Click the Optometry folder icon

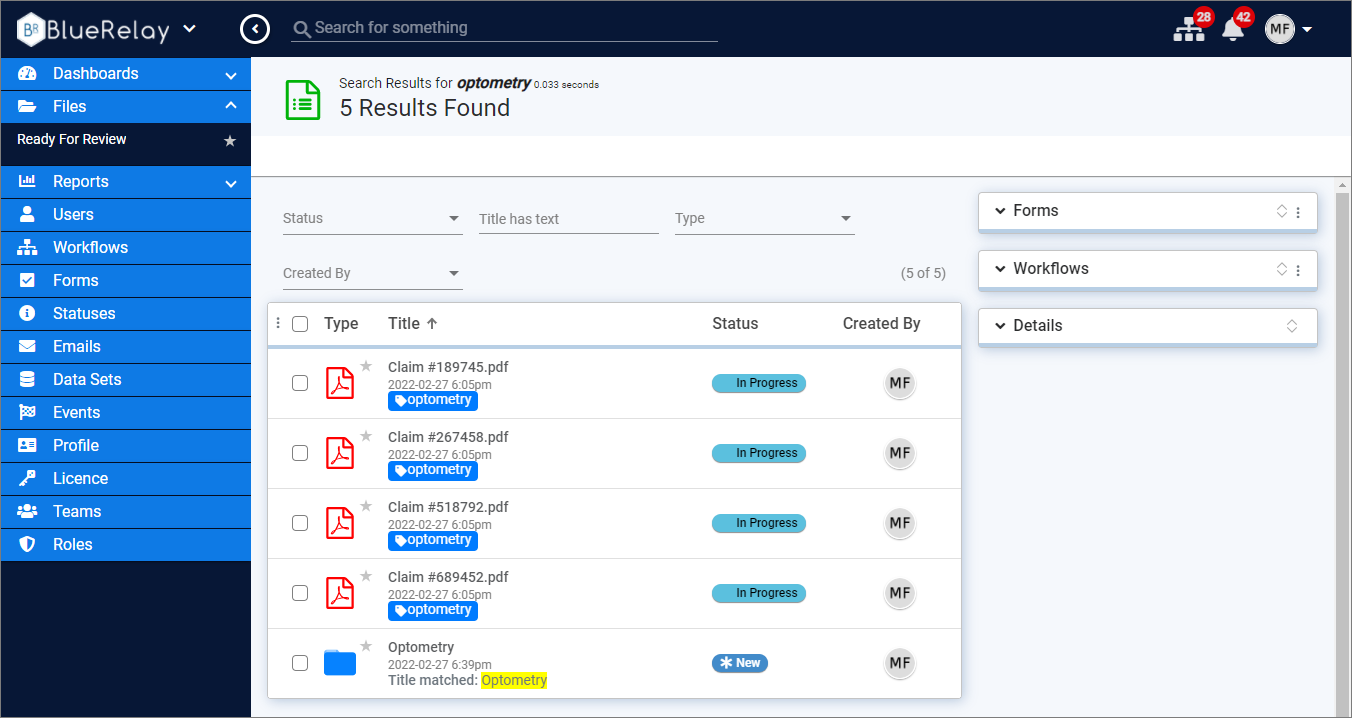(340, 662)
